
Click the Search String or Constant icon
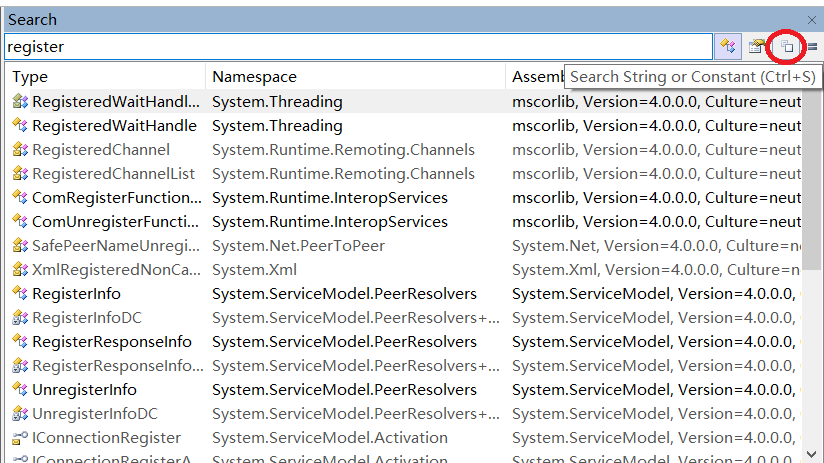click(x=787, y=46)
